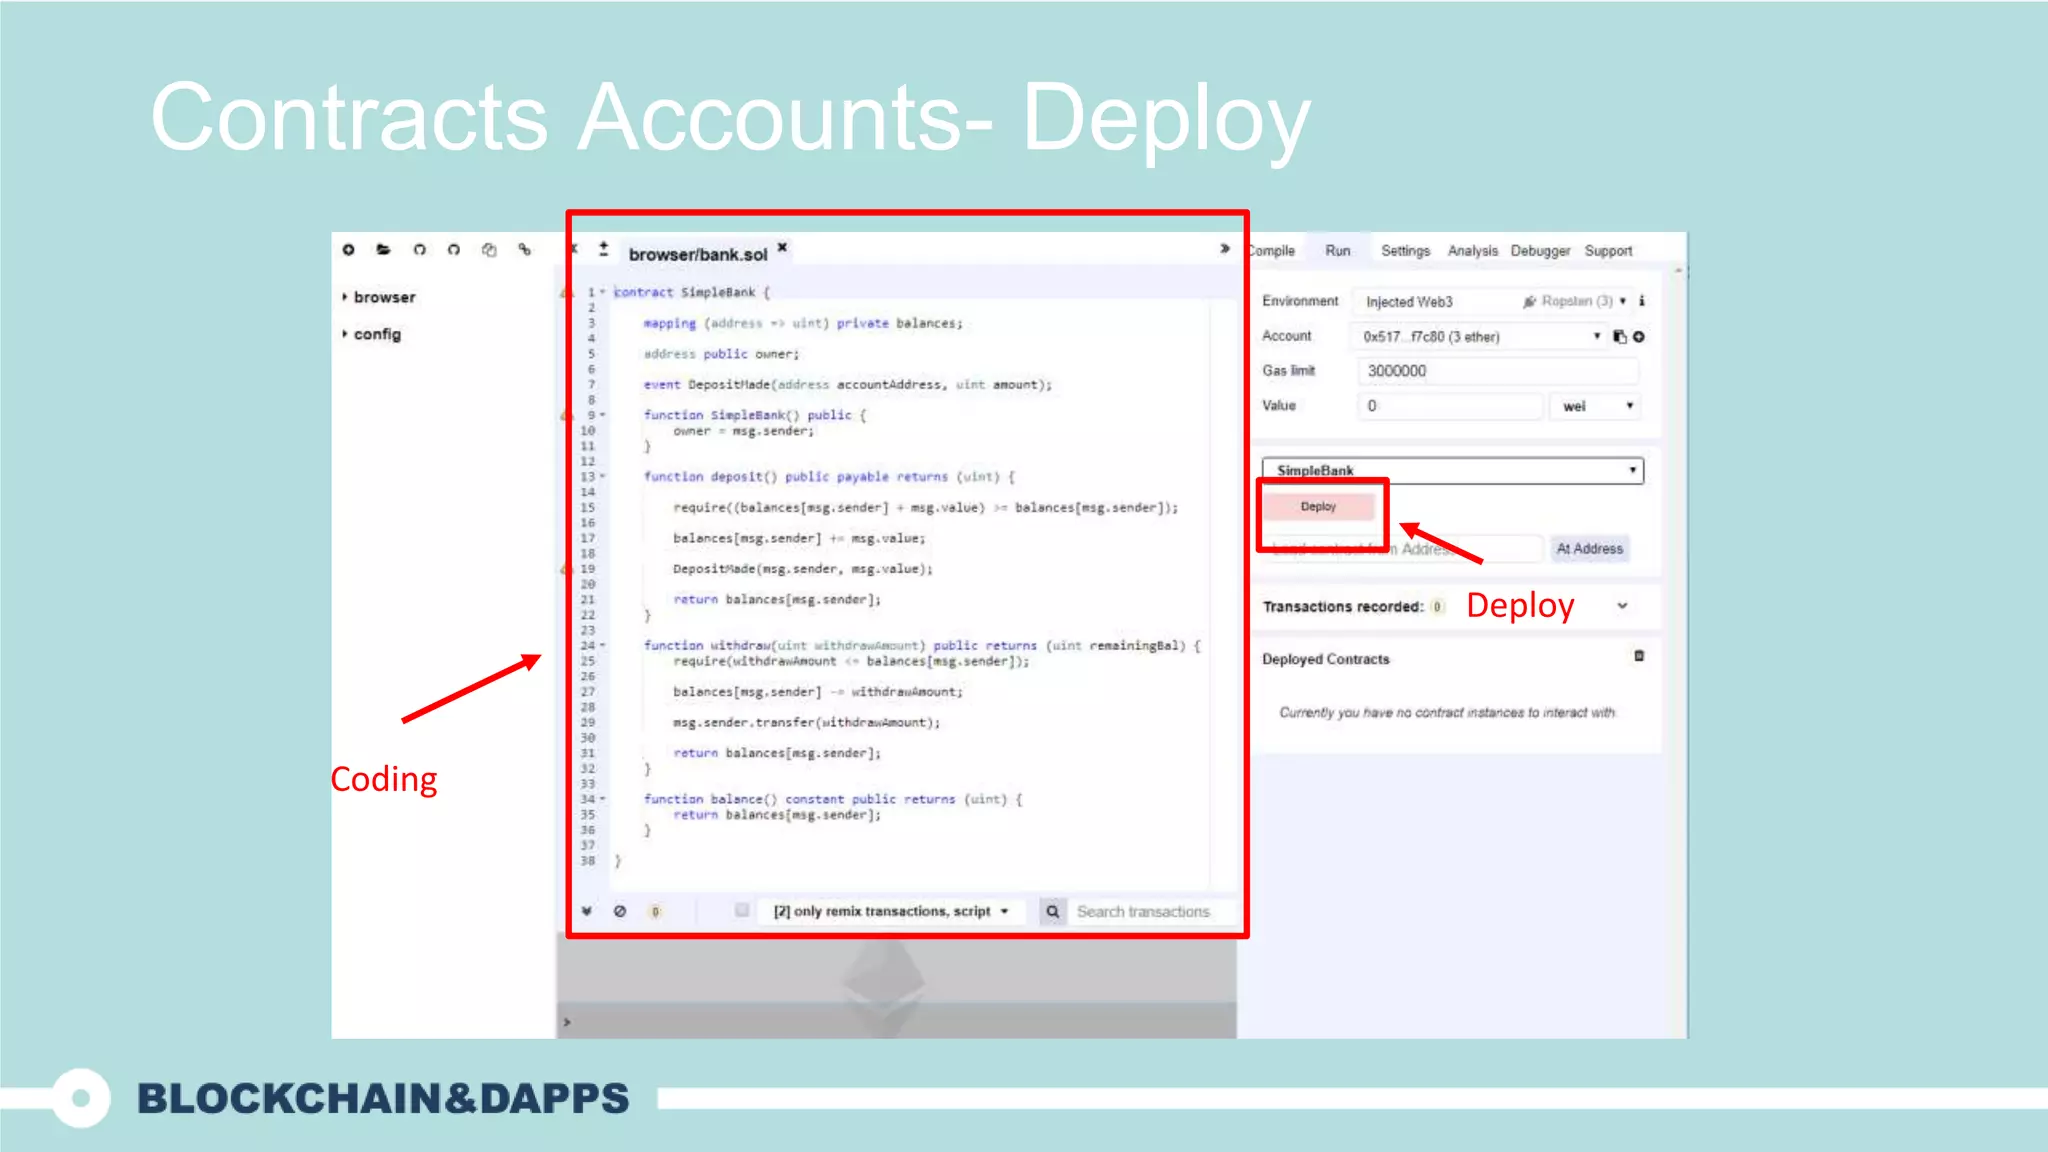Viewport: 2048px width, 1152px height.
Task: Click the 'msg.sender.transfer(withdrawAmount);' line
Action: point(806,722)
